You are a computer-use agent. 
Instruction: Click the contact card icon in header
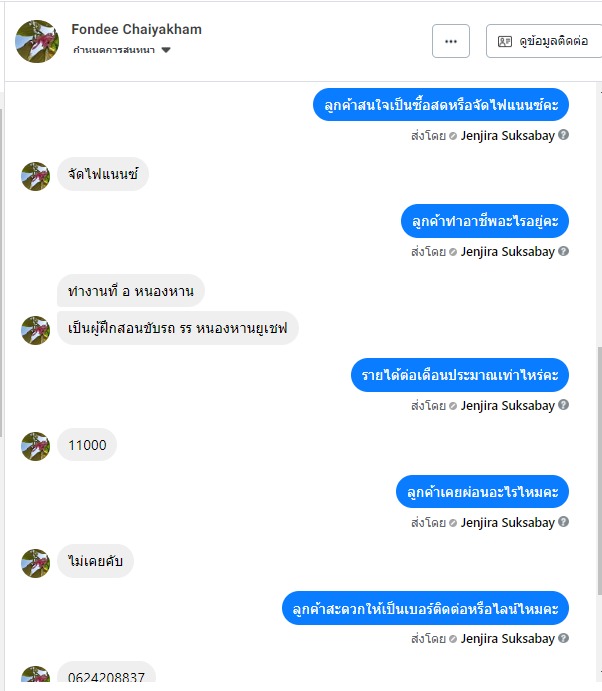(505, 41)
